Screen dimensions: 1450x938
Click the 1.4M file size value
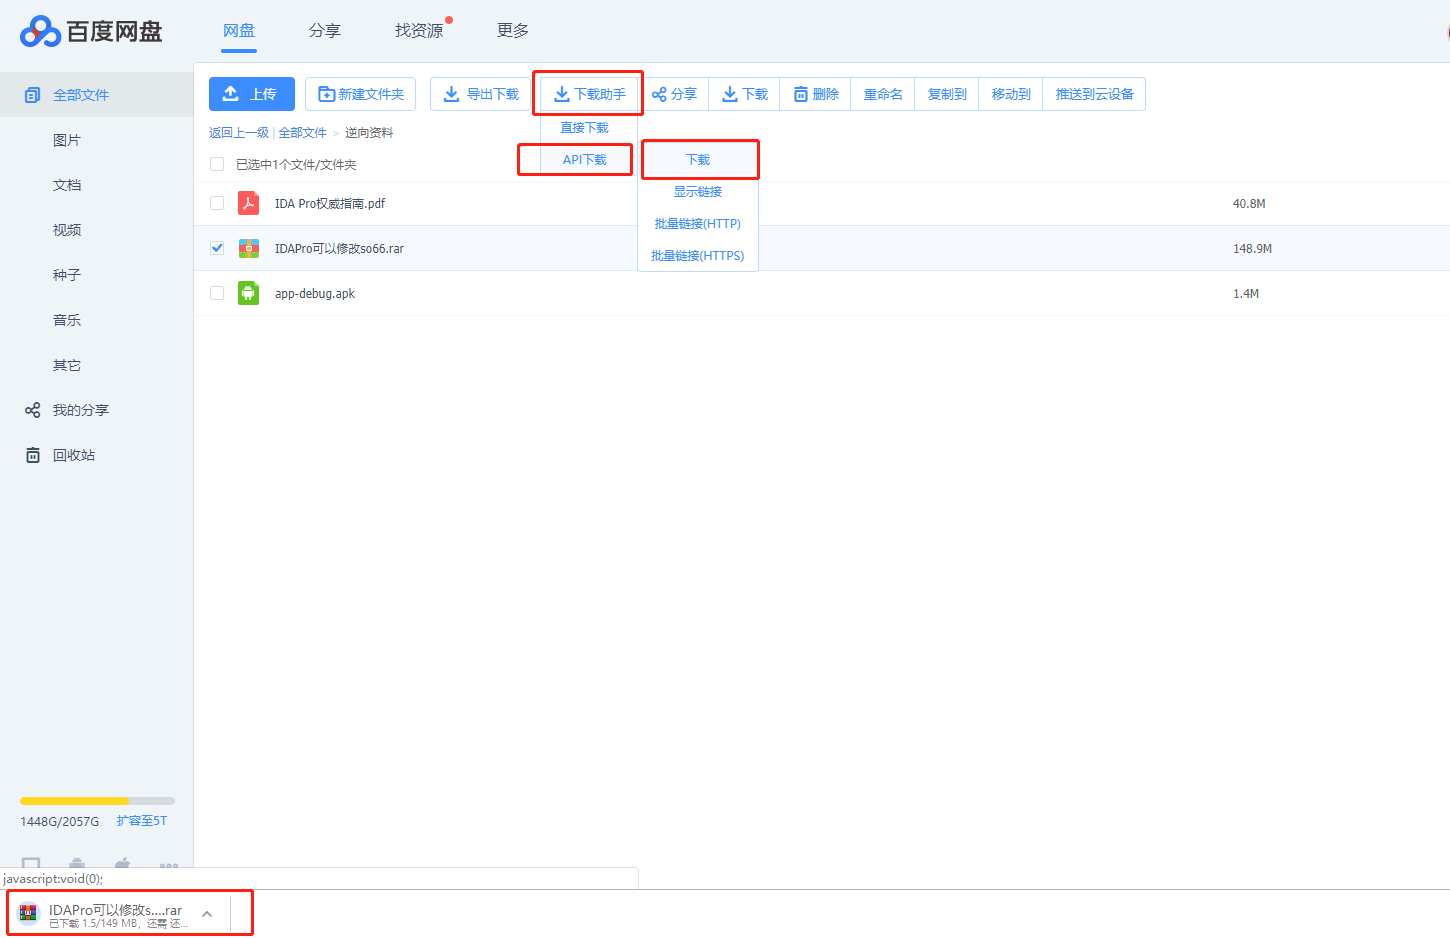pos(1246,294)
